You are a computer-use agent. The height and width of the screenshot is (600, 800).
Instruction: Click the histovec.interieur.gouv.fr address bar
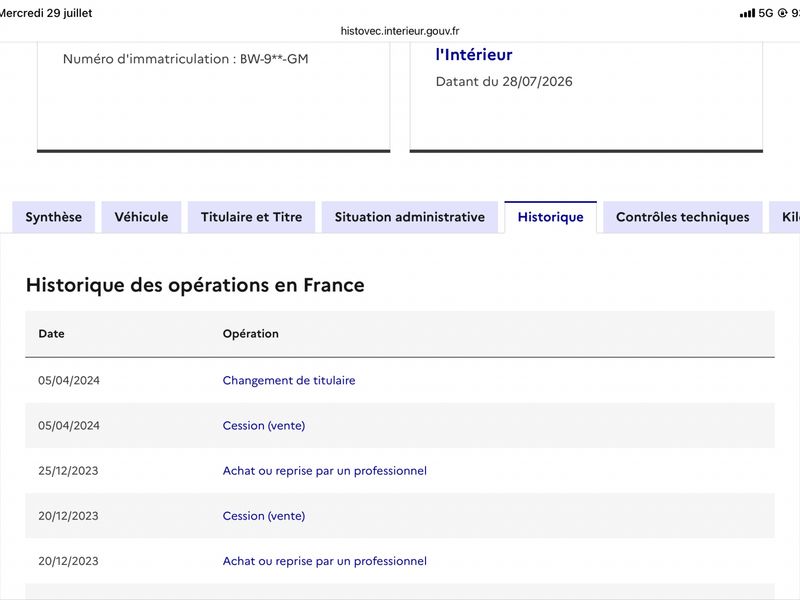[400, 31]
